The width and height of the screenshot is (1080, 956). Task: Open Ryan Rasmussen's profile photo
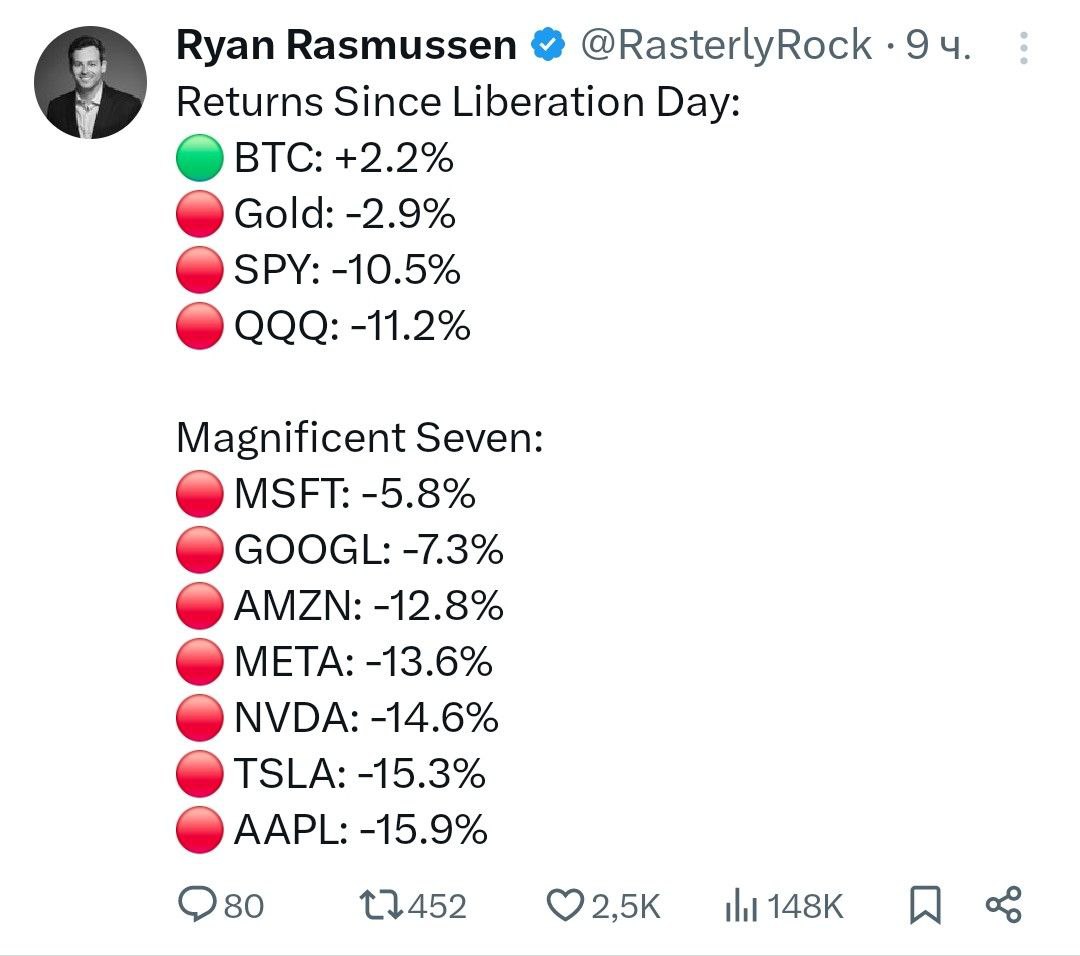coord(90,83)
